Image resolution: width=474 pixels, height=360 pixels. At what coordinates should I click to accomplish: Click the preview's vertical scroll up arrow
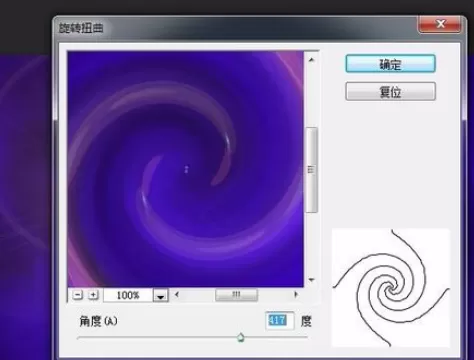click(x=311, y=60)
